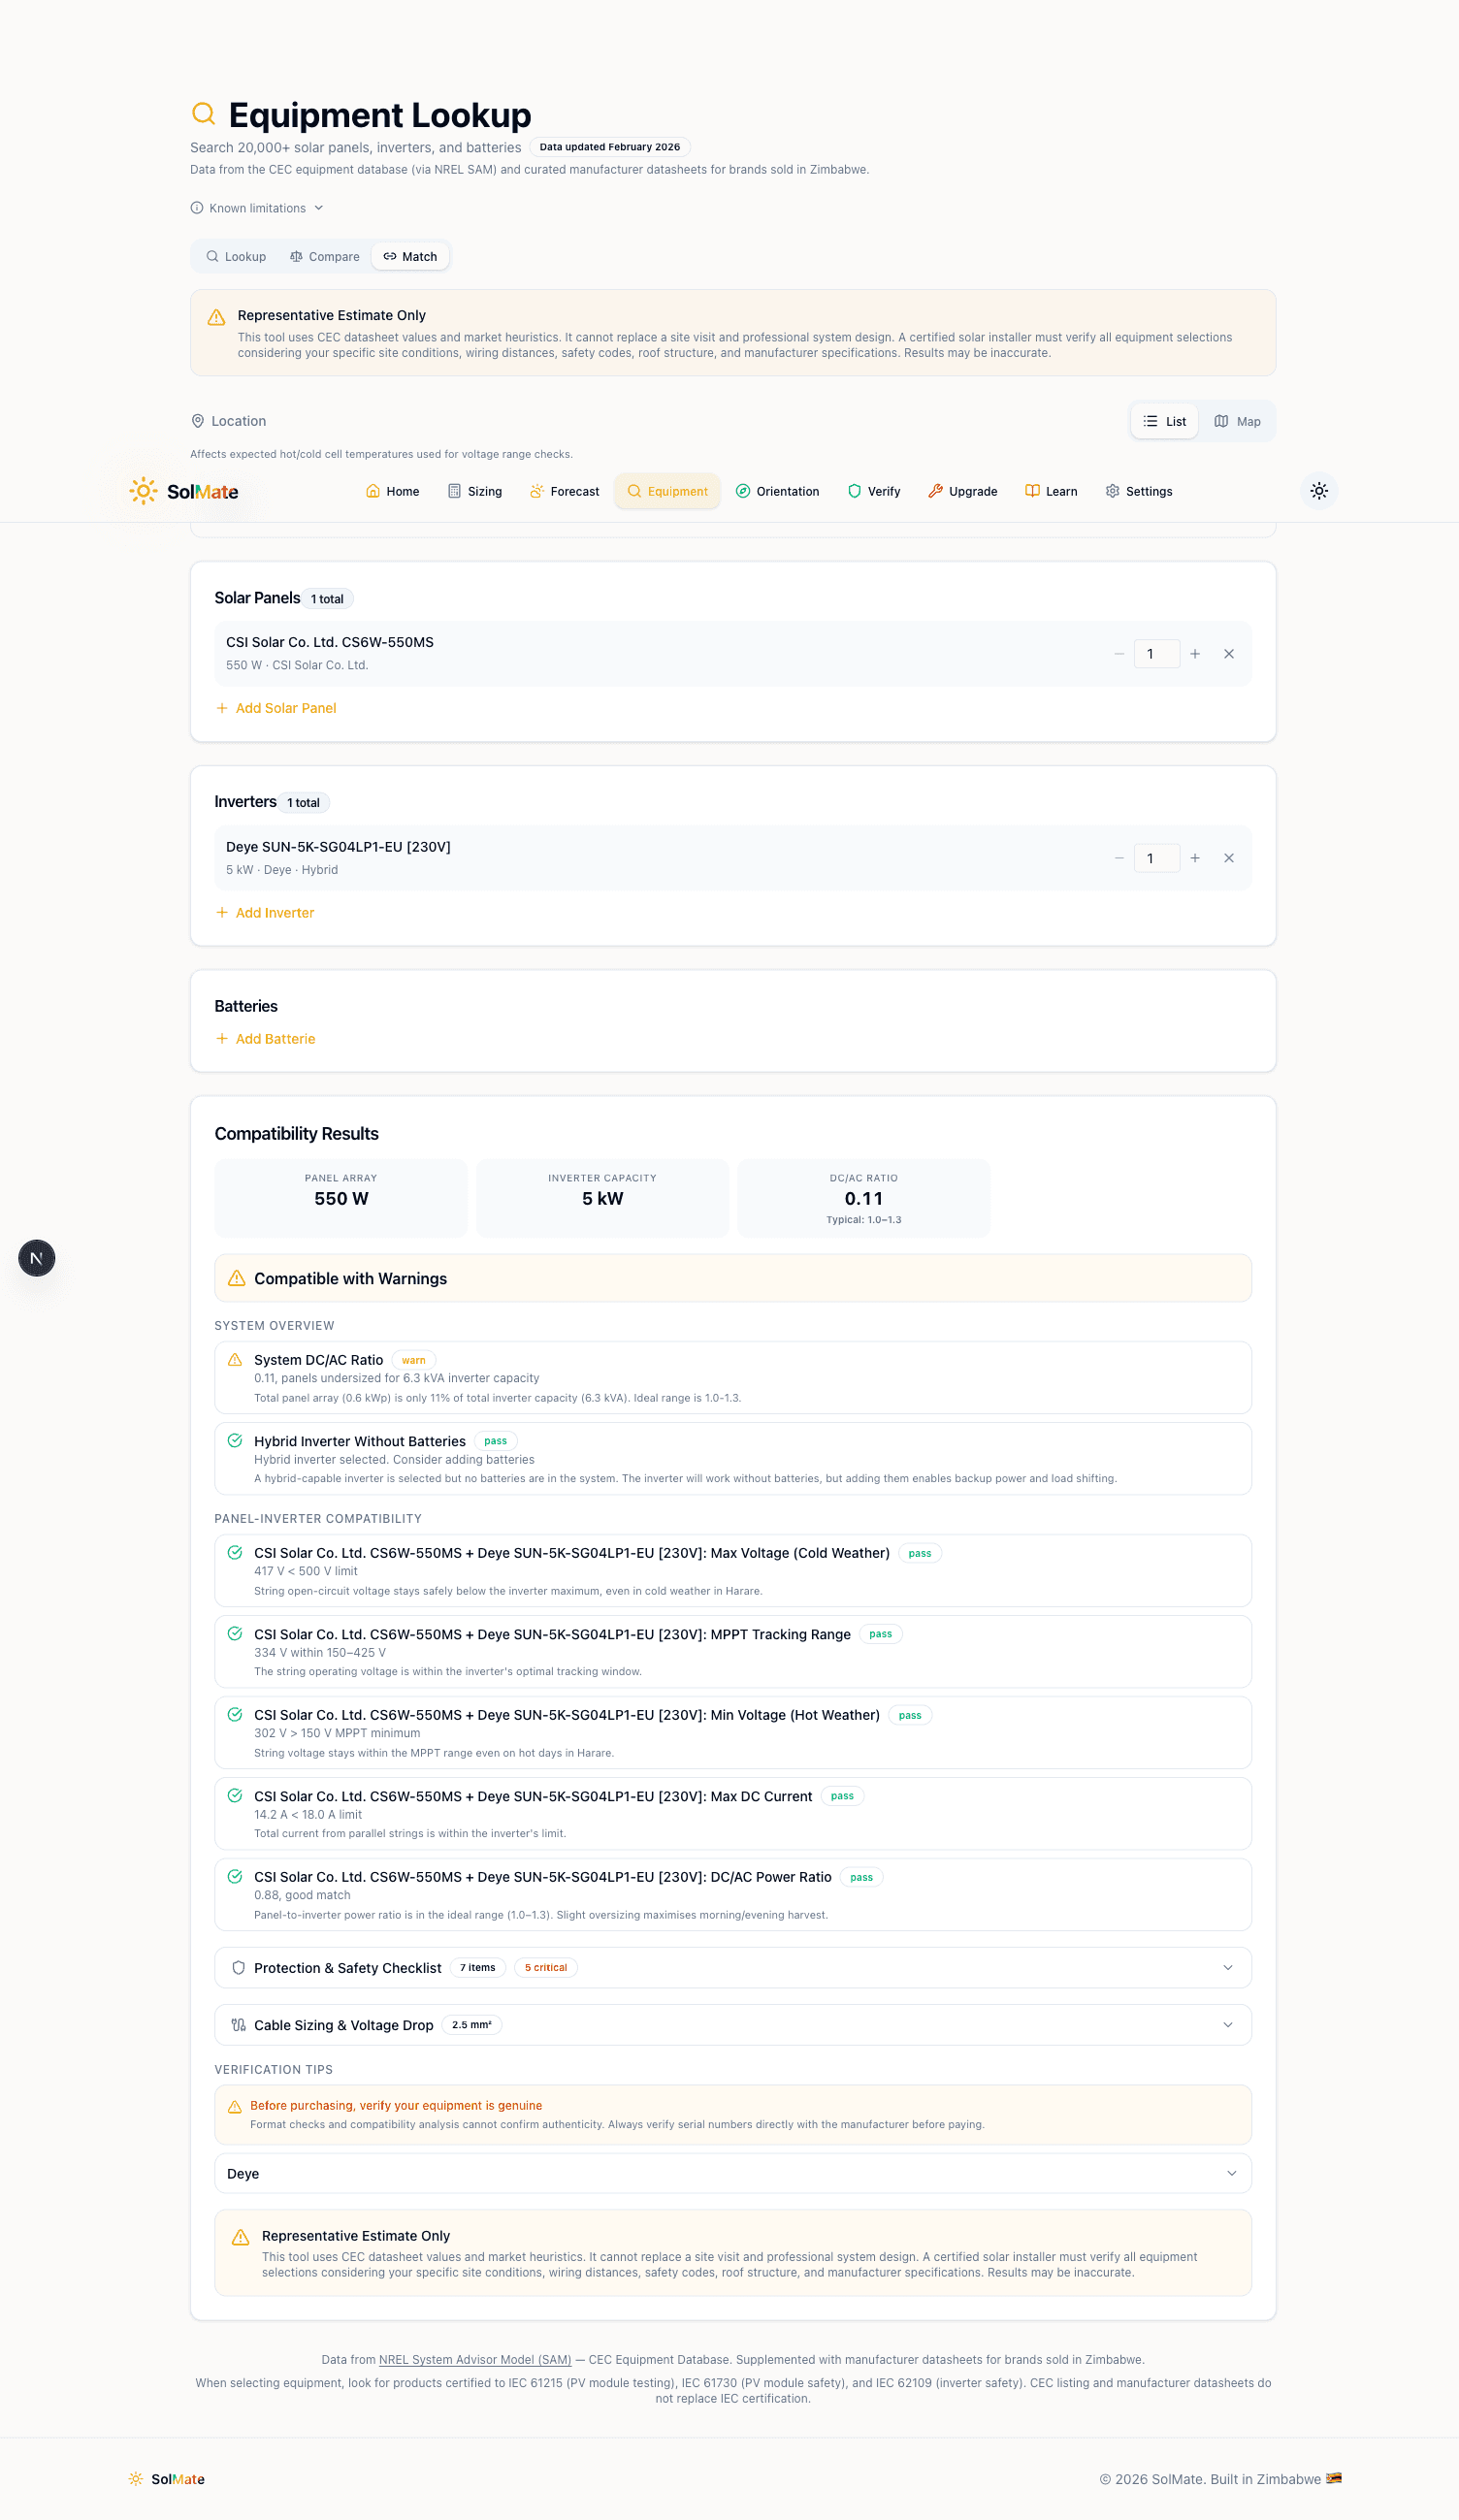Screen dimensions: 1459x2520
Task: Go to Sizing page
Action: pos(475,491)
